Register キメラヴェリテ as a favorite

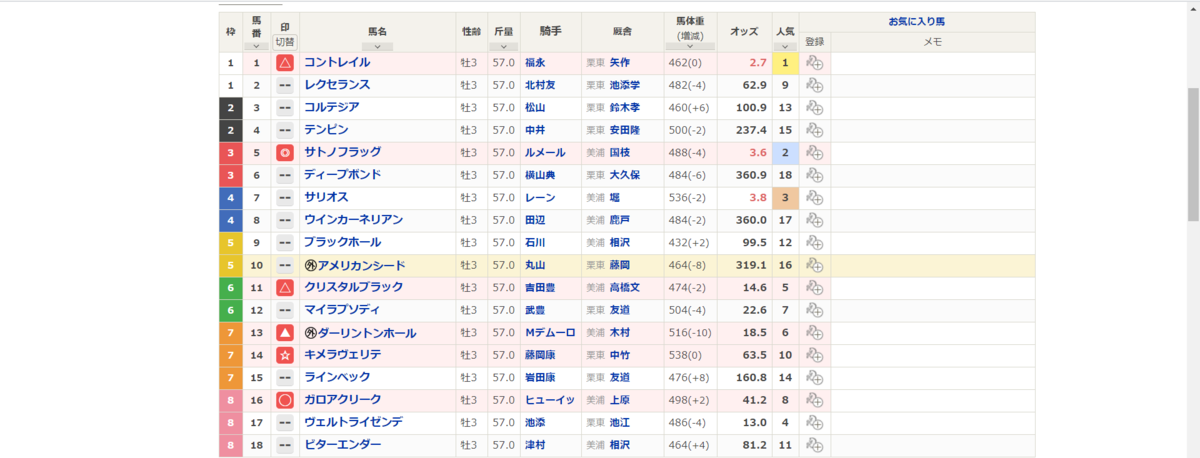click(x=814, y=356)
